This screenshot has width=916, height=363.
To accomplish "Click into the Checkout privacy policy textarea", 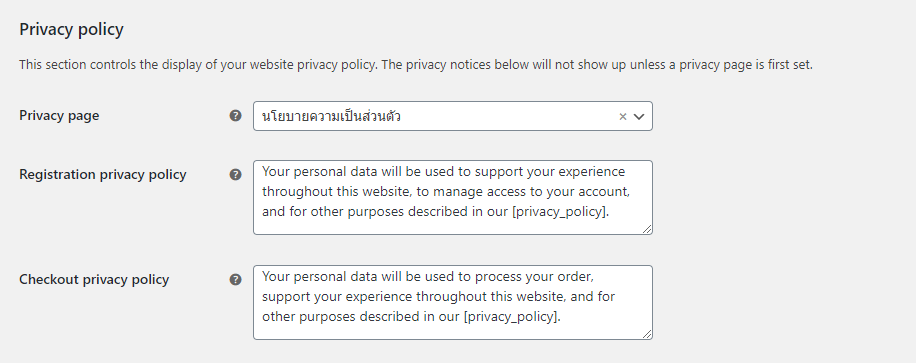I will [x=453, y=302].
